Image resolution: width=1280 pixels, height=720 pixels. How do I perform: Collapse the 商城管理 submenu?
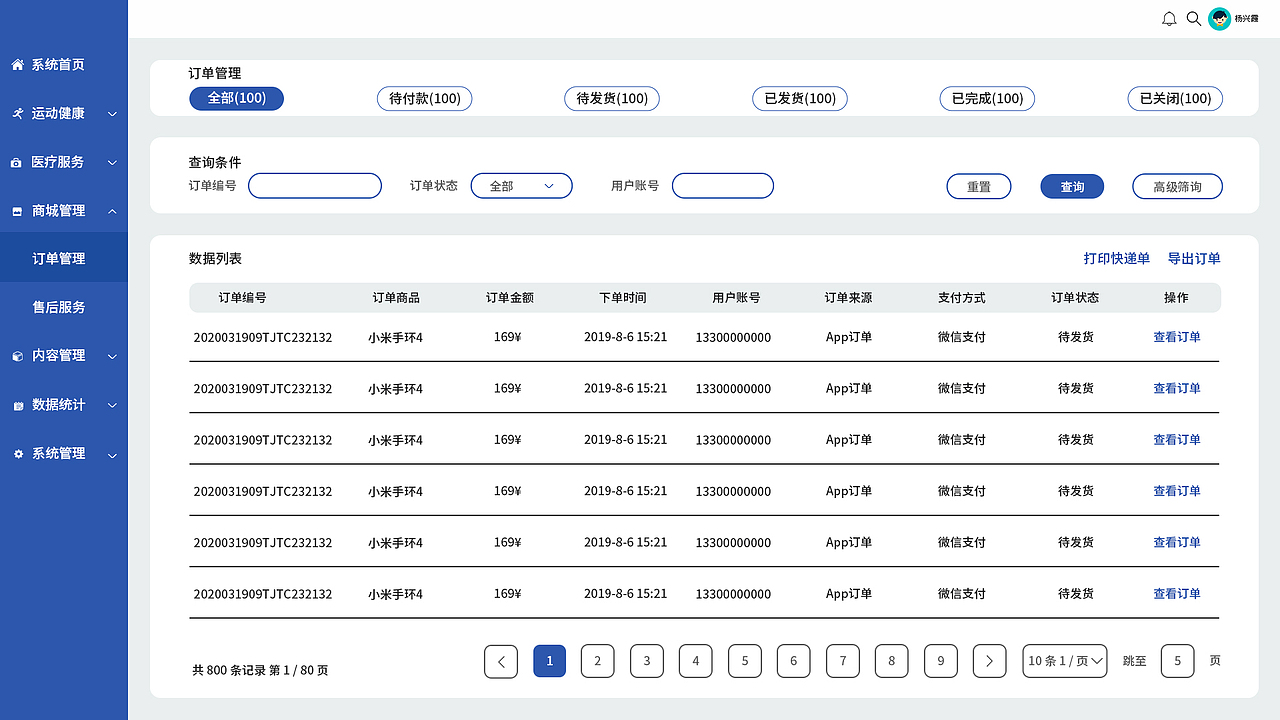pyautogui.click(x=112, y=211)
